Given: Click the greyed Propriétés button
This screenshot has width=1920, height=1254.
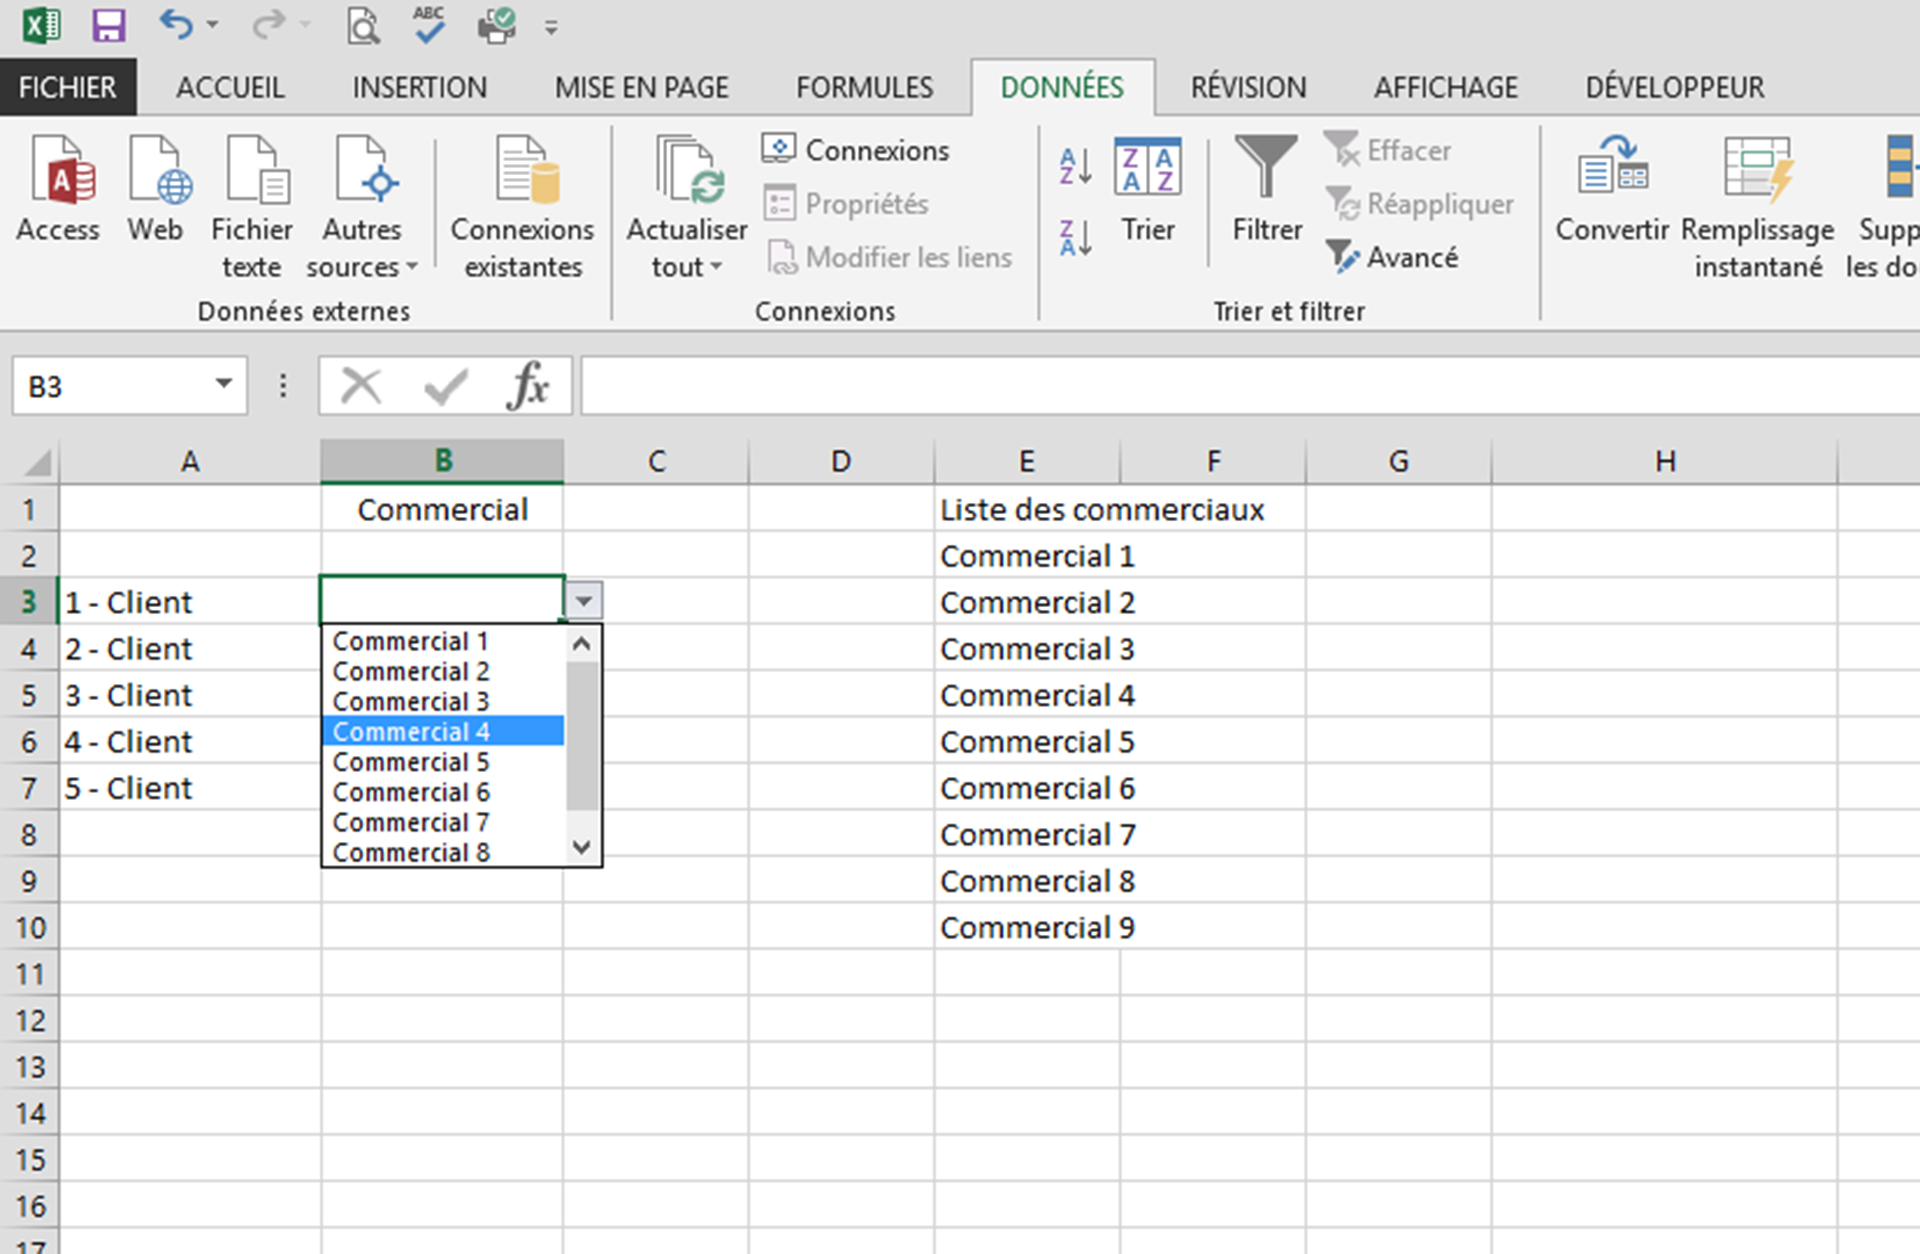Looking at the screenshot, I should (846, 204).
